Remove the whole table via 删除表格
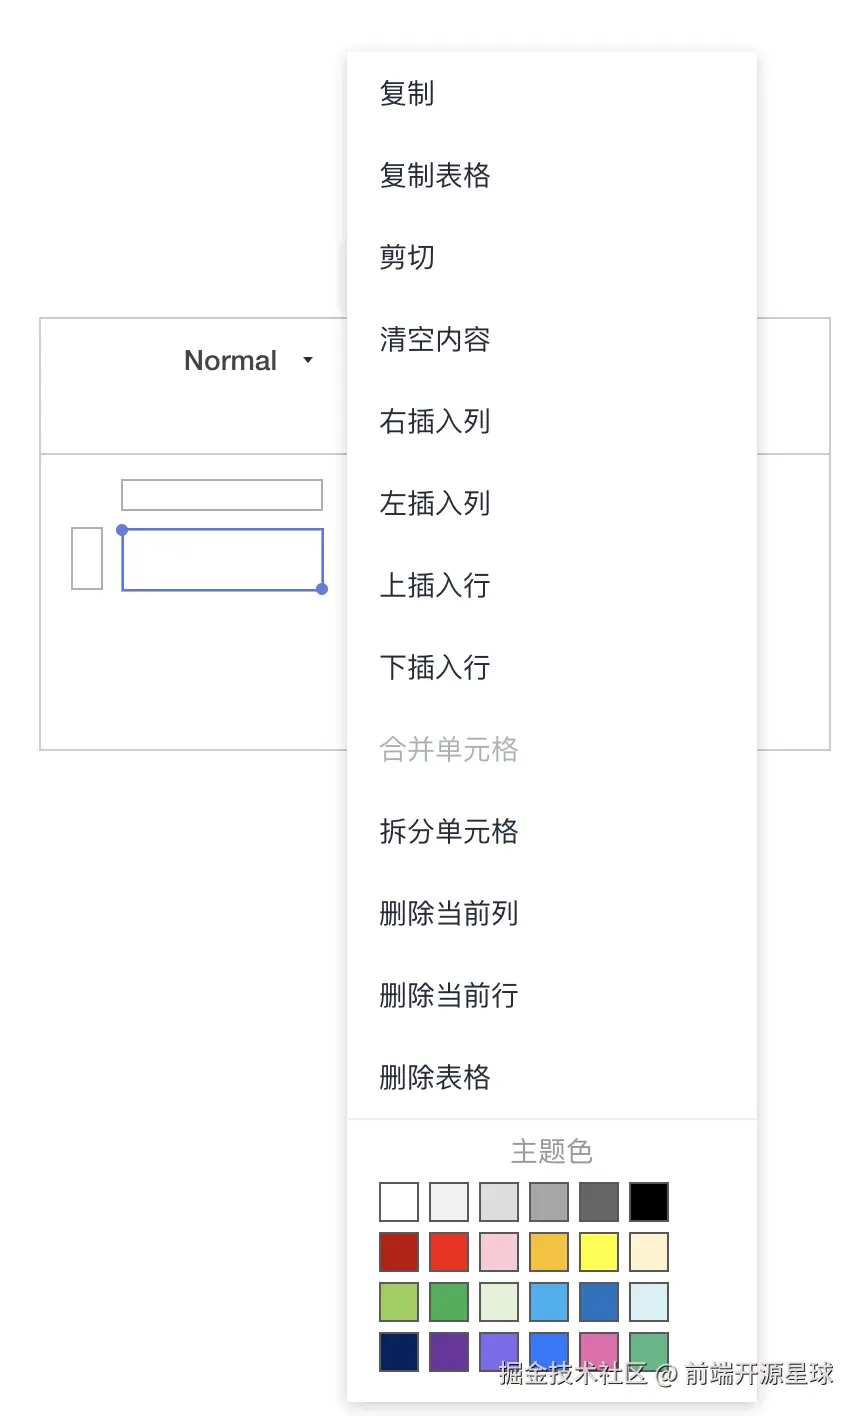The image size is (862, 1416). (434, 1077)
